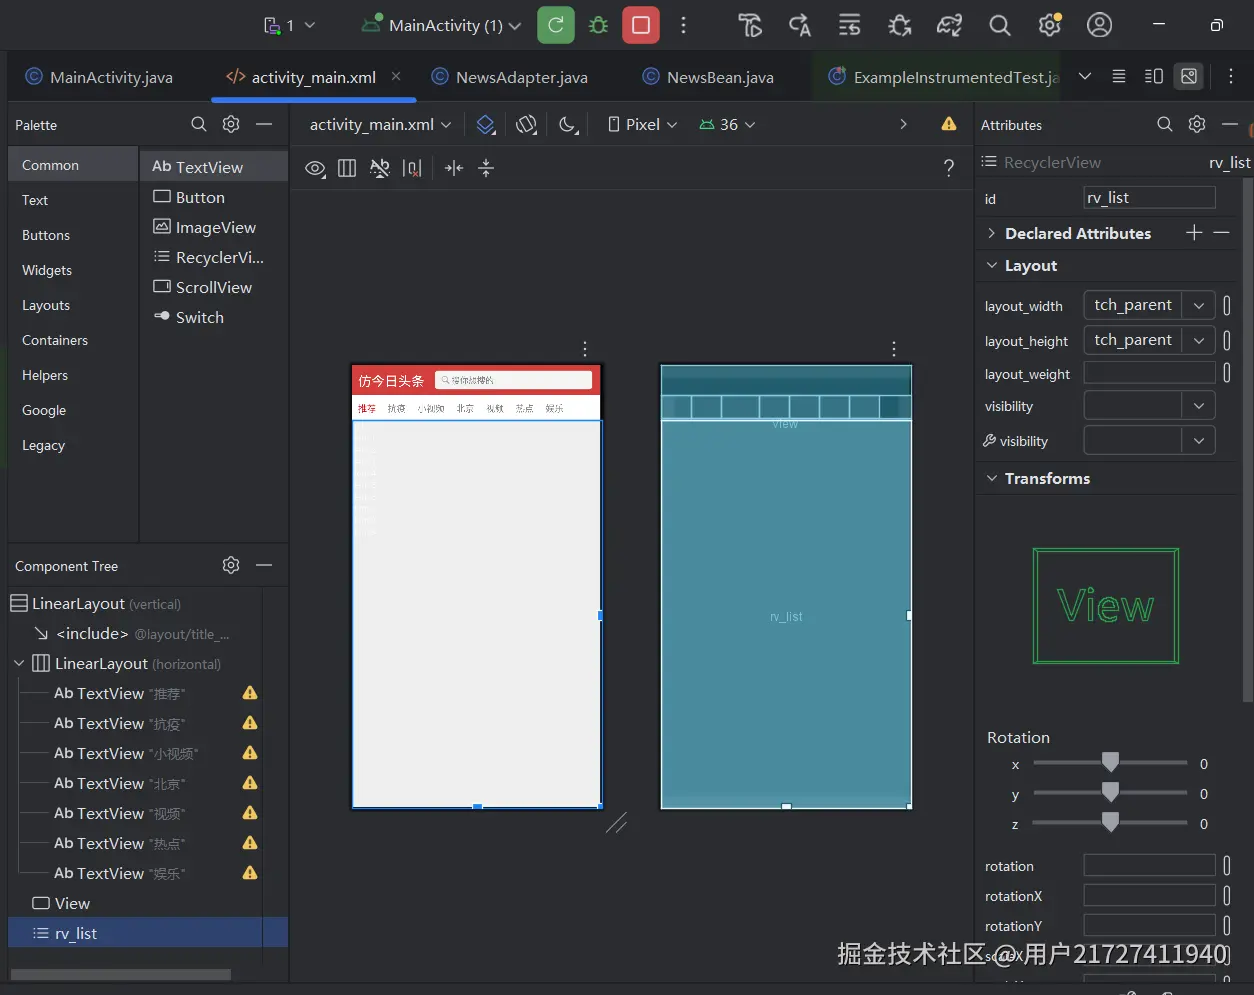Open the layout_width dropdown
1254x995 pixels.
(1199, 306)
